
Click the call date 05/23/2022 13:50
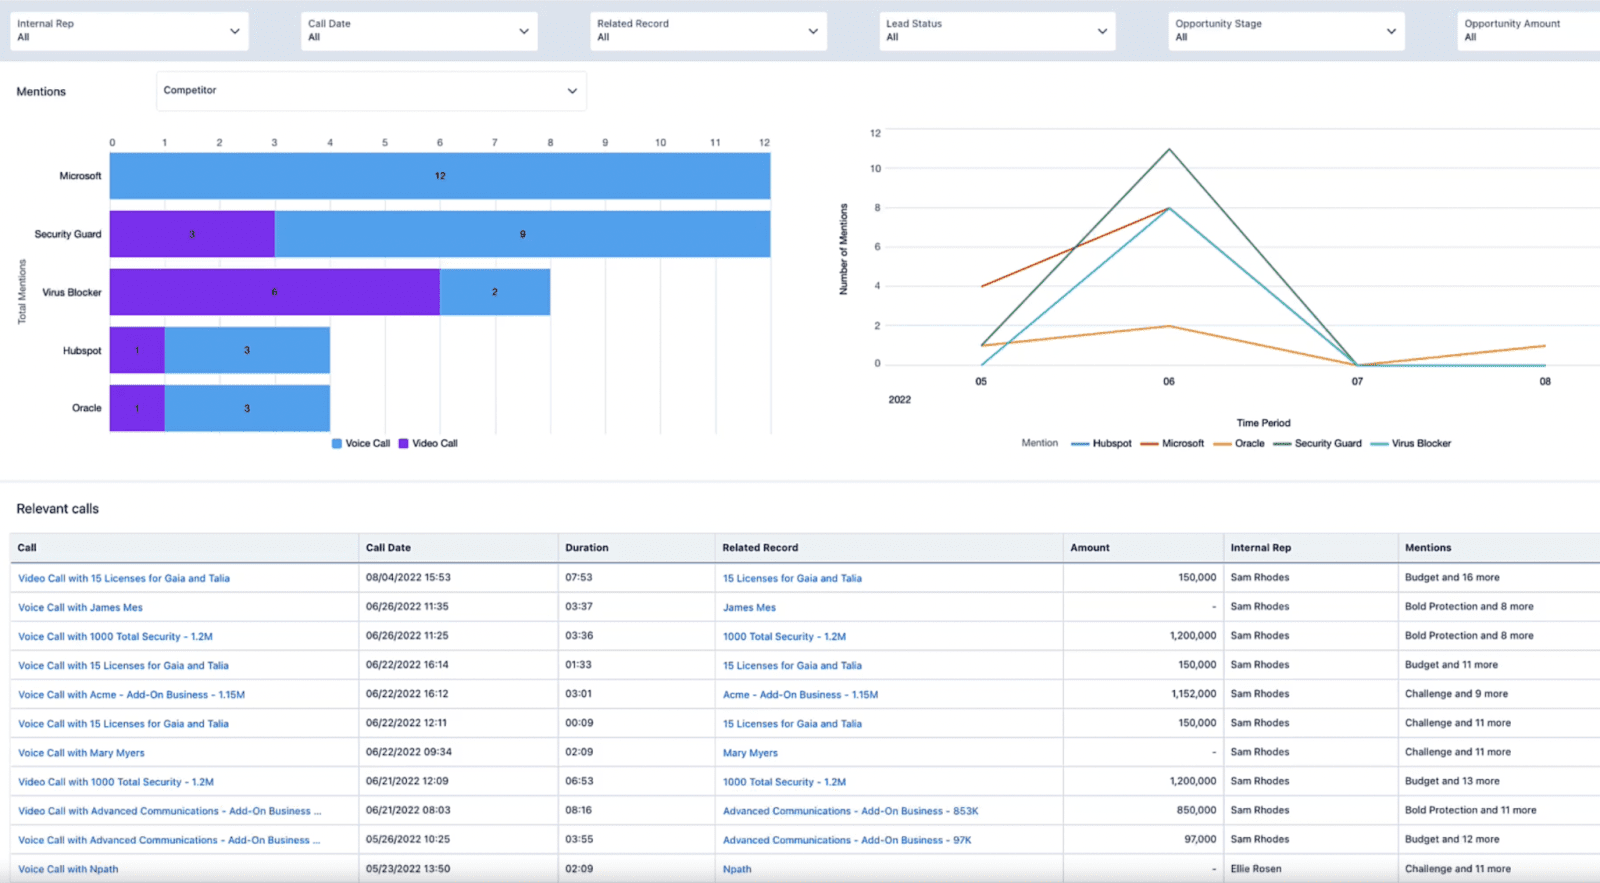tap(408, 868)
